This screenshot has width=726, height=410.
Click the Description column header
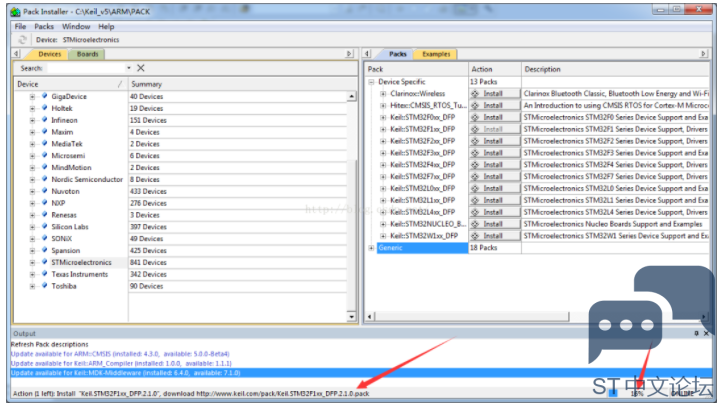615,69
